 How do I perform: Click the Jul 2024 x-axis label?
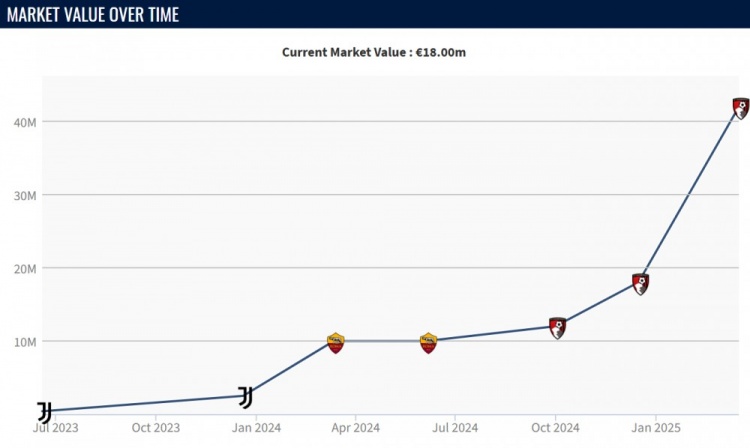click(x=455, y=427)
